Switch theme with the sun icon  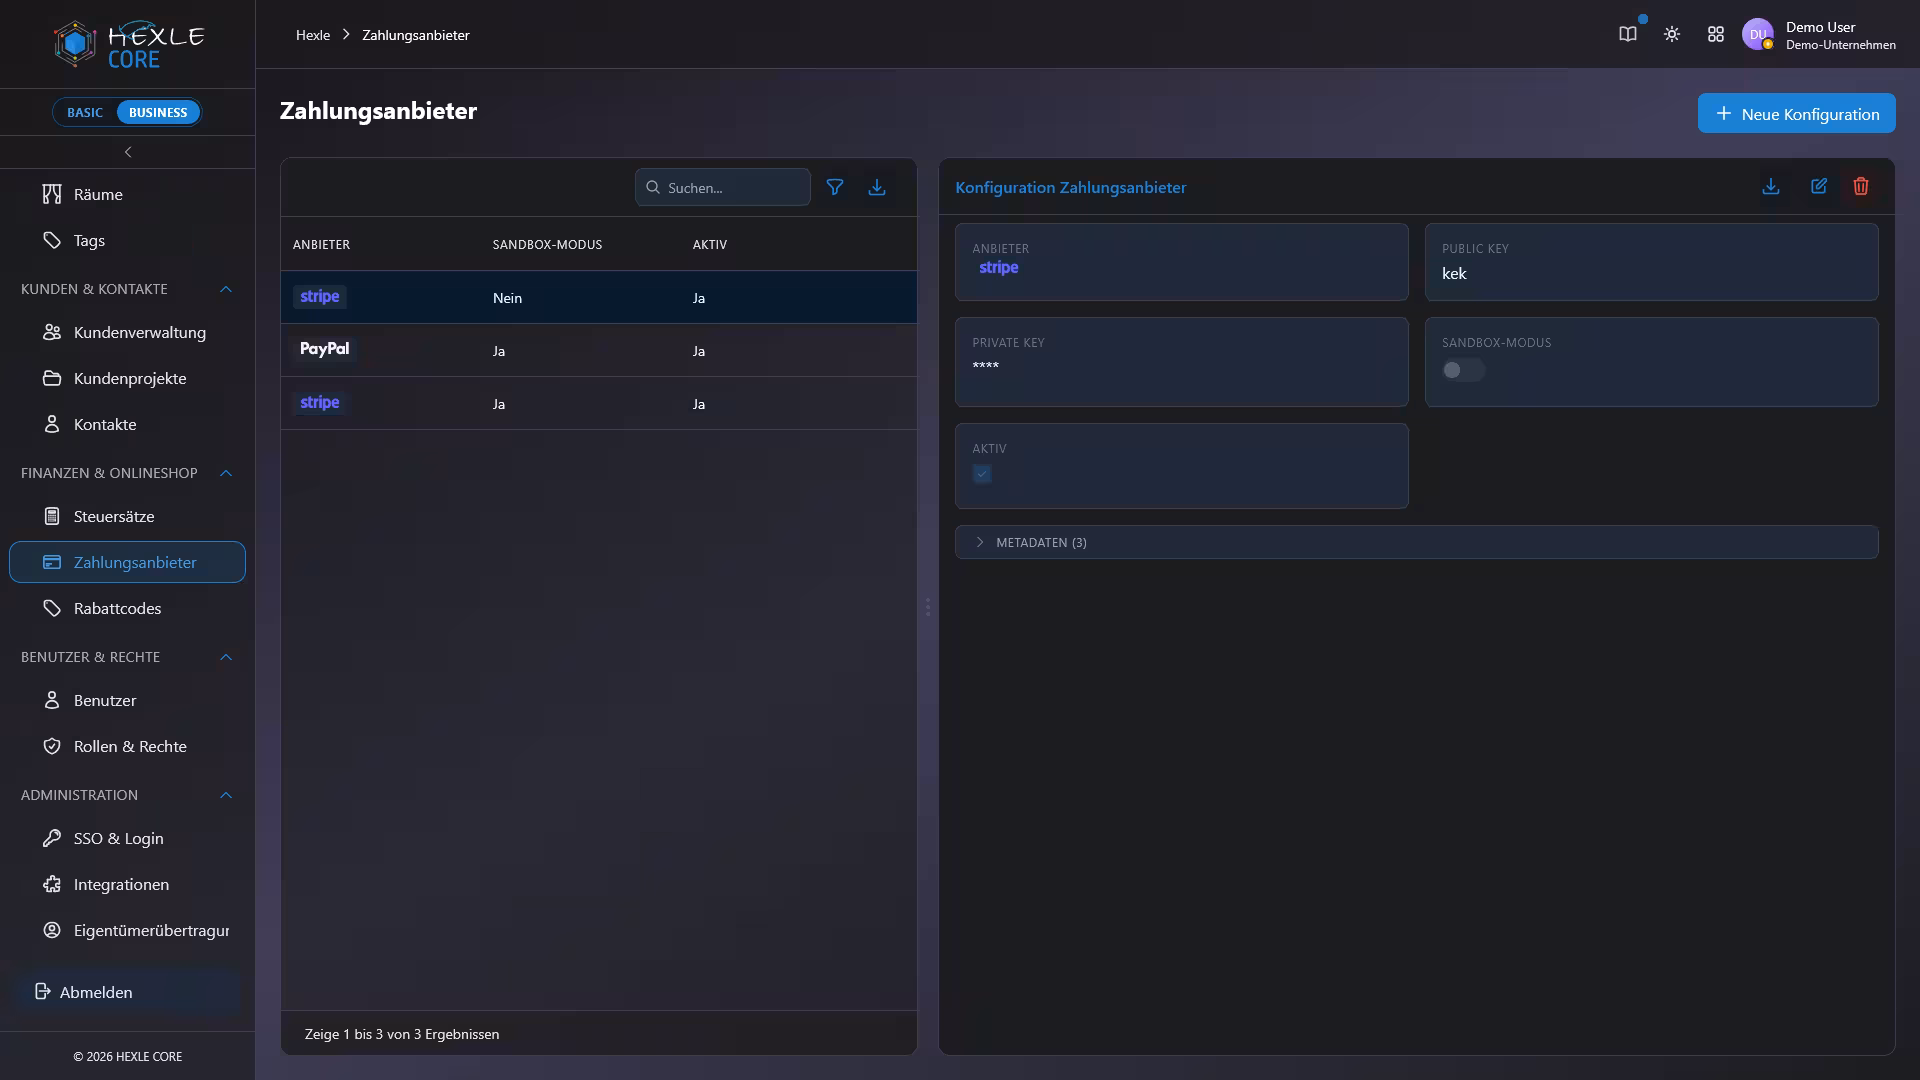(x=1672, y=34)
